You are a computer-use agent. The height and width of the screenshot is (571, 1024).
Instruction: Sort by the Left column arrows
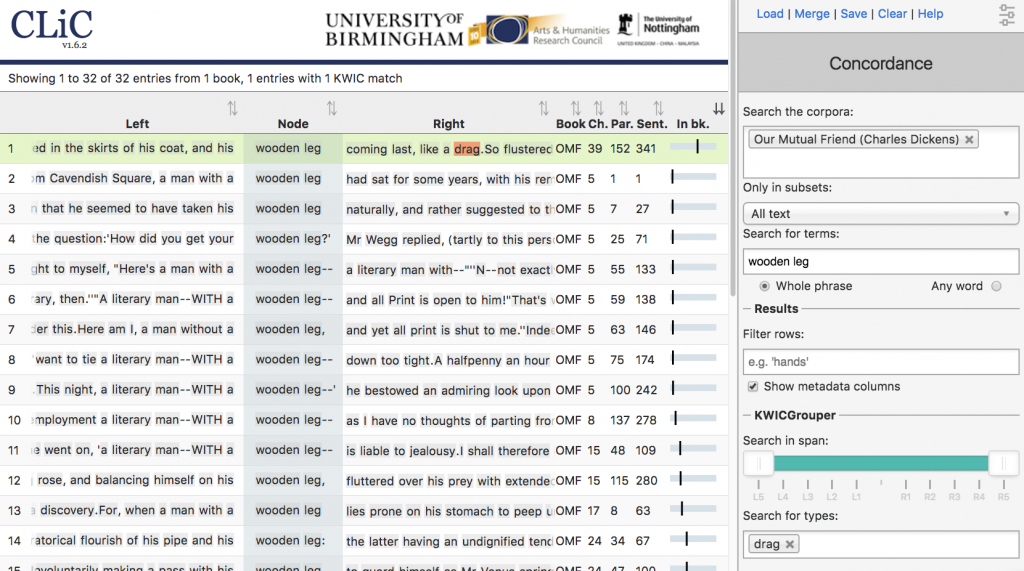[x=232, y=108]
